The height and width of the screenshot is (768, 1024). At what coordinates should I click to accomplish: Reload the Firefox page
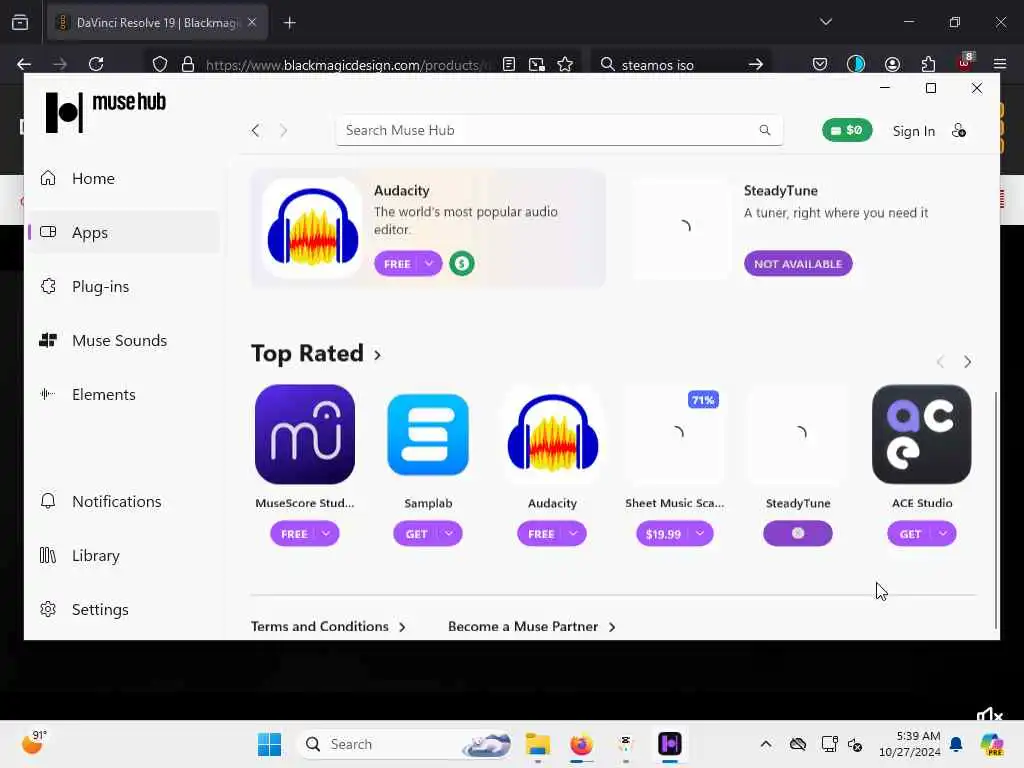click(x=96, y=64)
